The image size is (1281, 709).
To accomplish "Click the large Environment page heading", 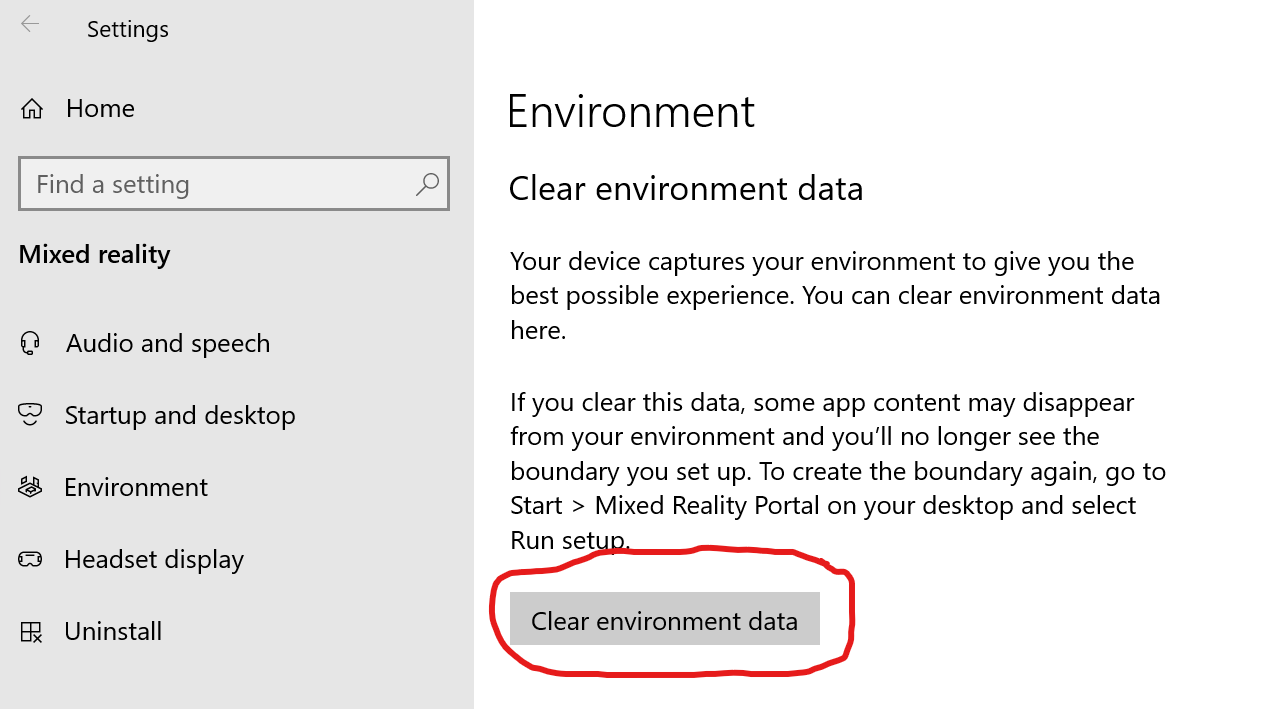I will [x=631, y=111].
